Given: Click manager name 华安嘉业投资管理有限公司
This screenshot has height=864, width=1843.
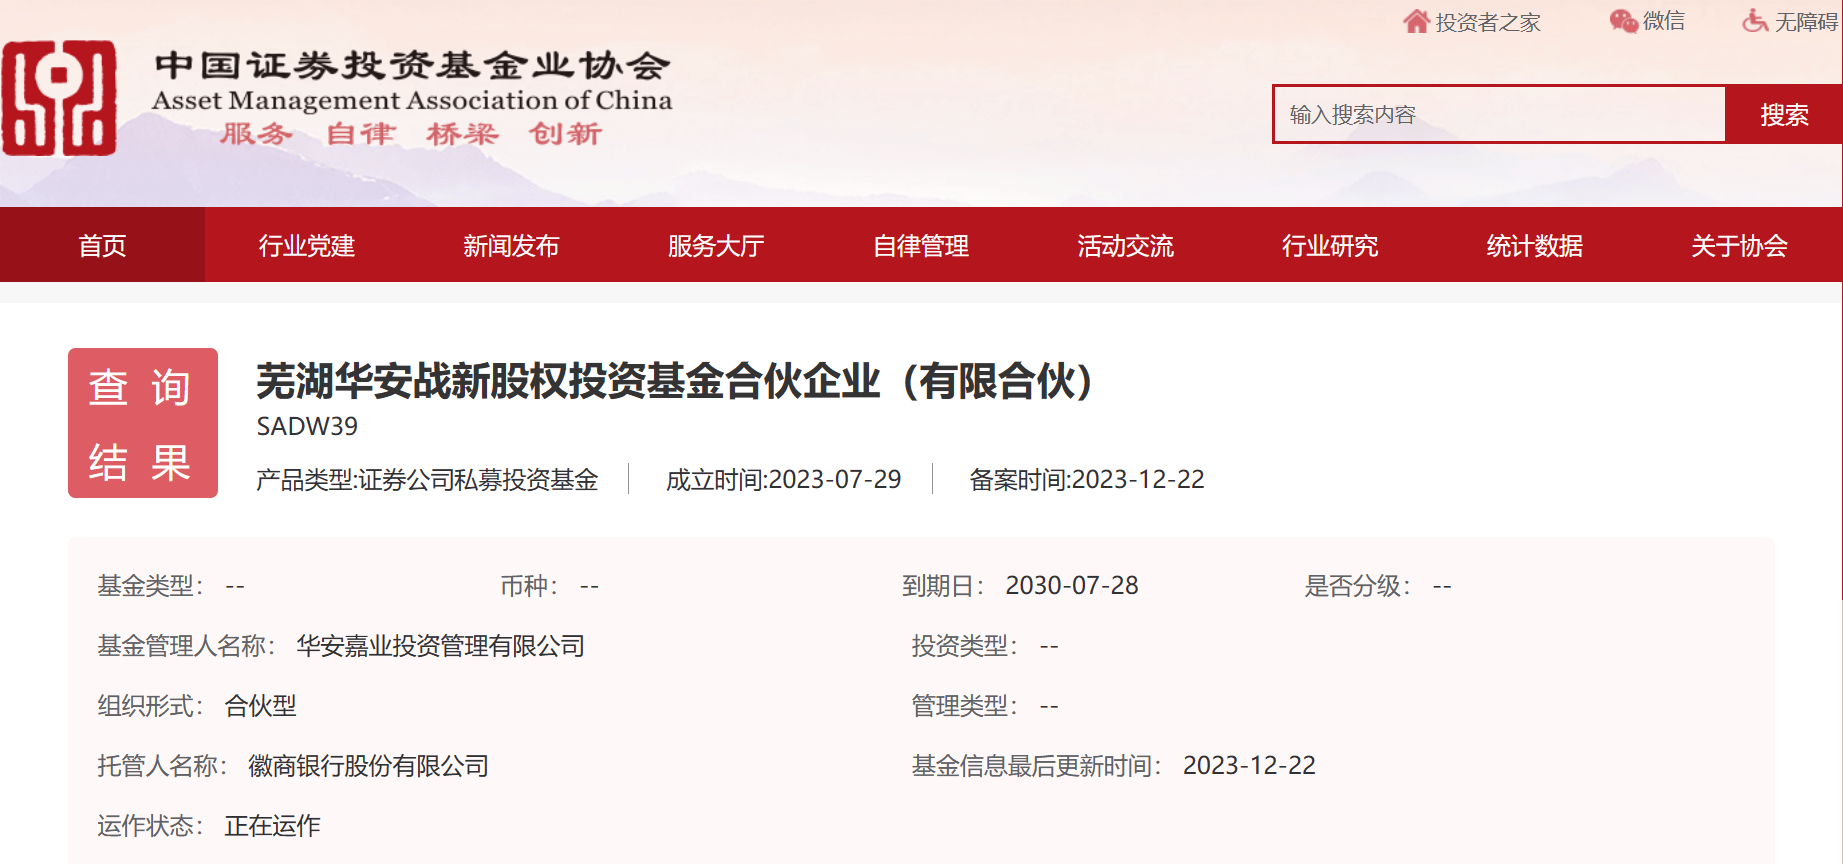Looking at the screenshot, I should (440, 646).
